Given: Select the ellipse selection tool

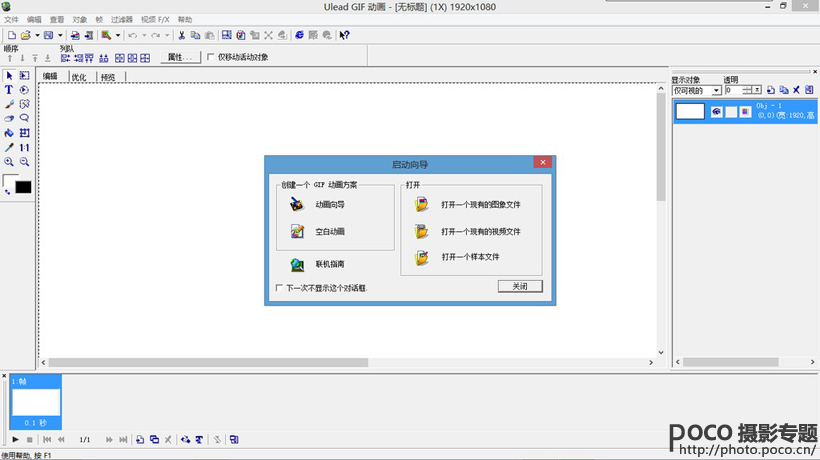Looking at the screenshot, I should 24,90.
